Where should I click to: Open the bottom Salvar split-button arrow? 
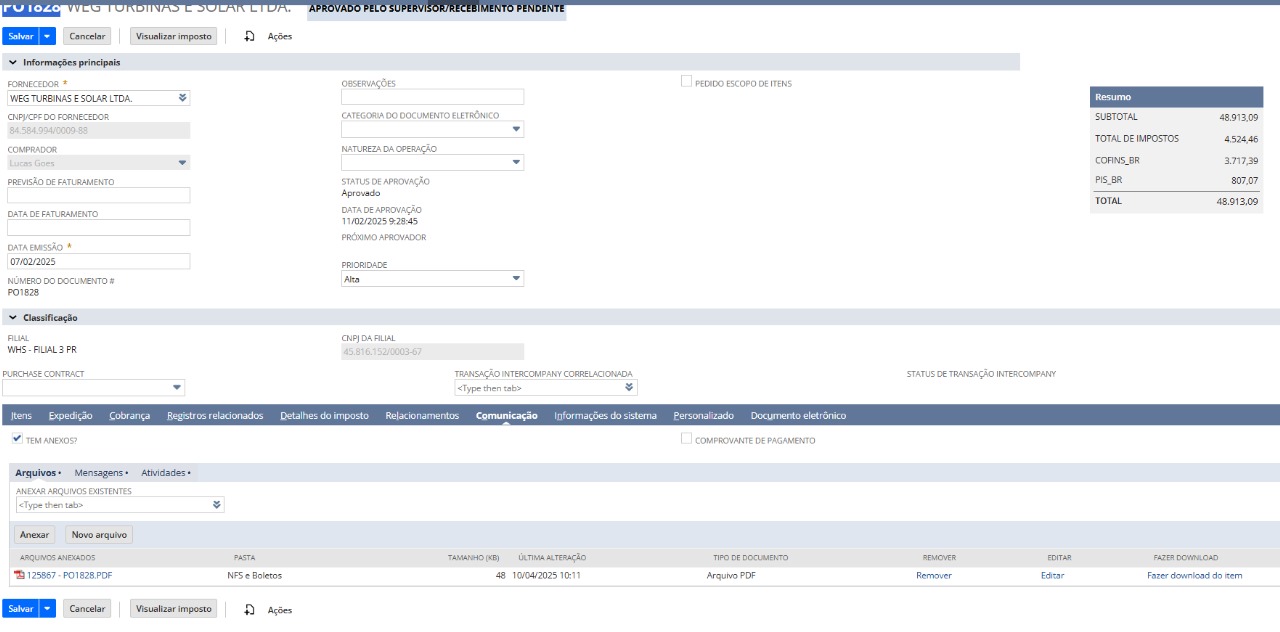(47, 609)
